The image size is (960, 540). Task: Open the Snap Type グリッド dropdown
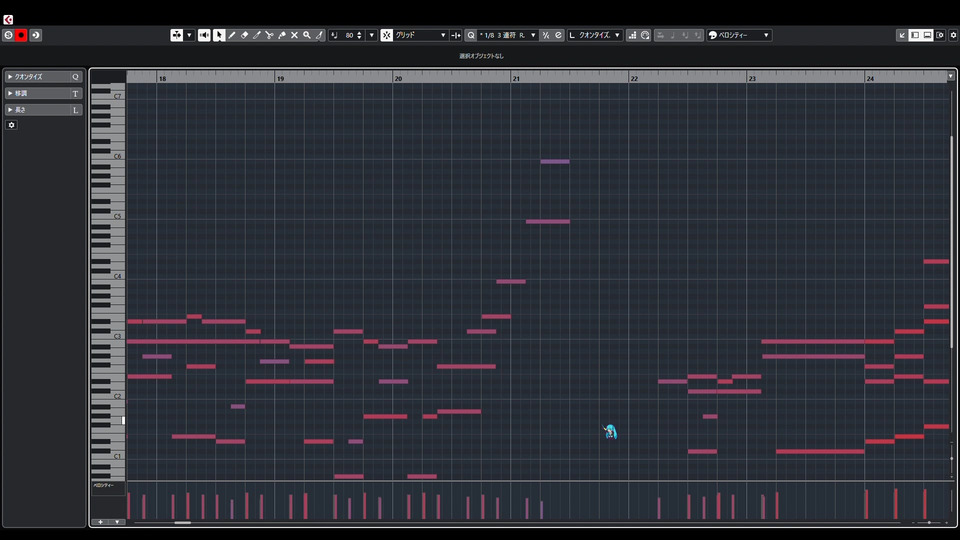point(421,36)
